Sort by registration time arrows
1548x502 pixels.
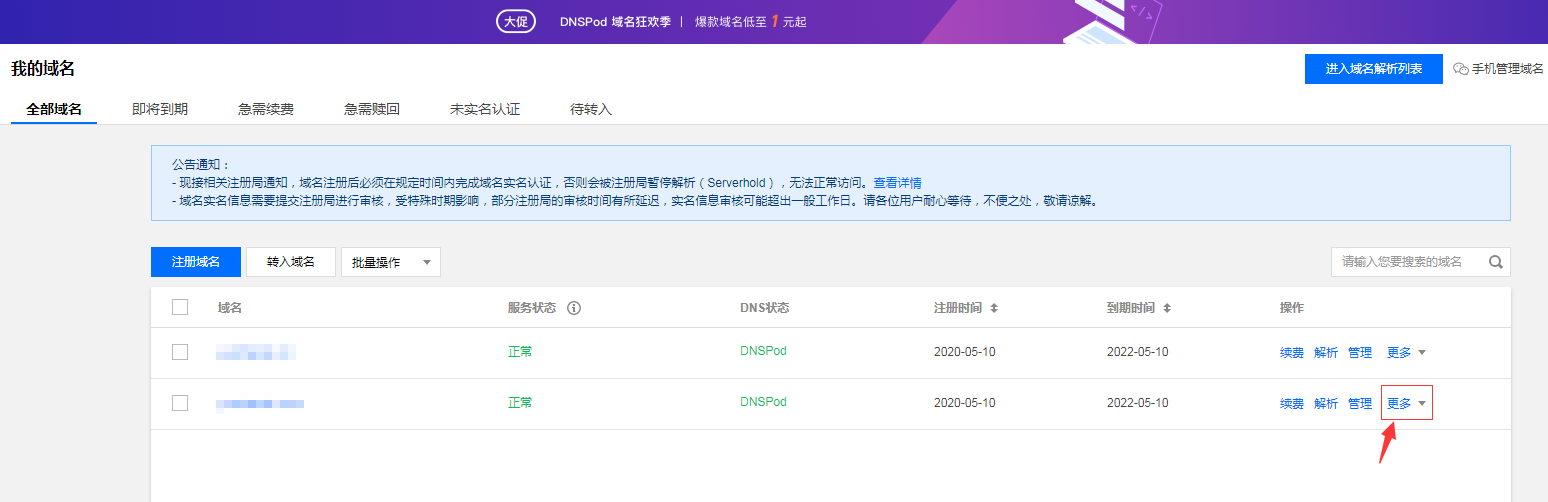(994, 308)
